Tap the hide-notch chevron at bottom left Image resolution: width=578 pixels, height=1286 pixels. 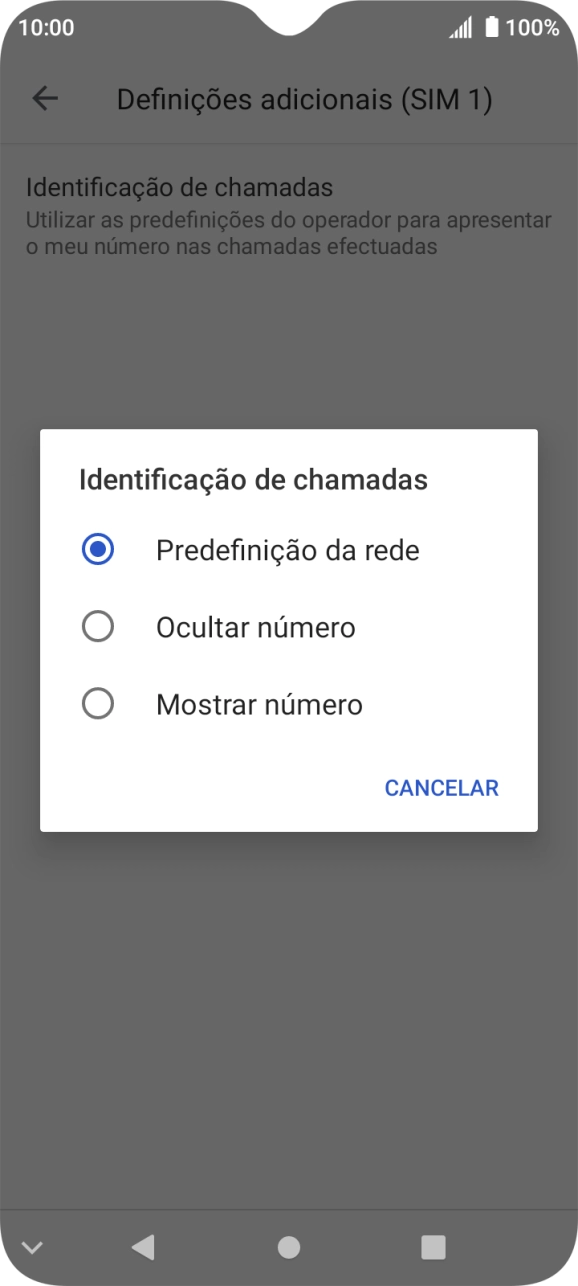click(32, 1246)
